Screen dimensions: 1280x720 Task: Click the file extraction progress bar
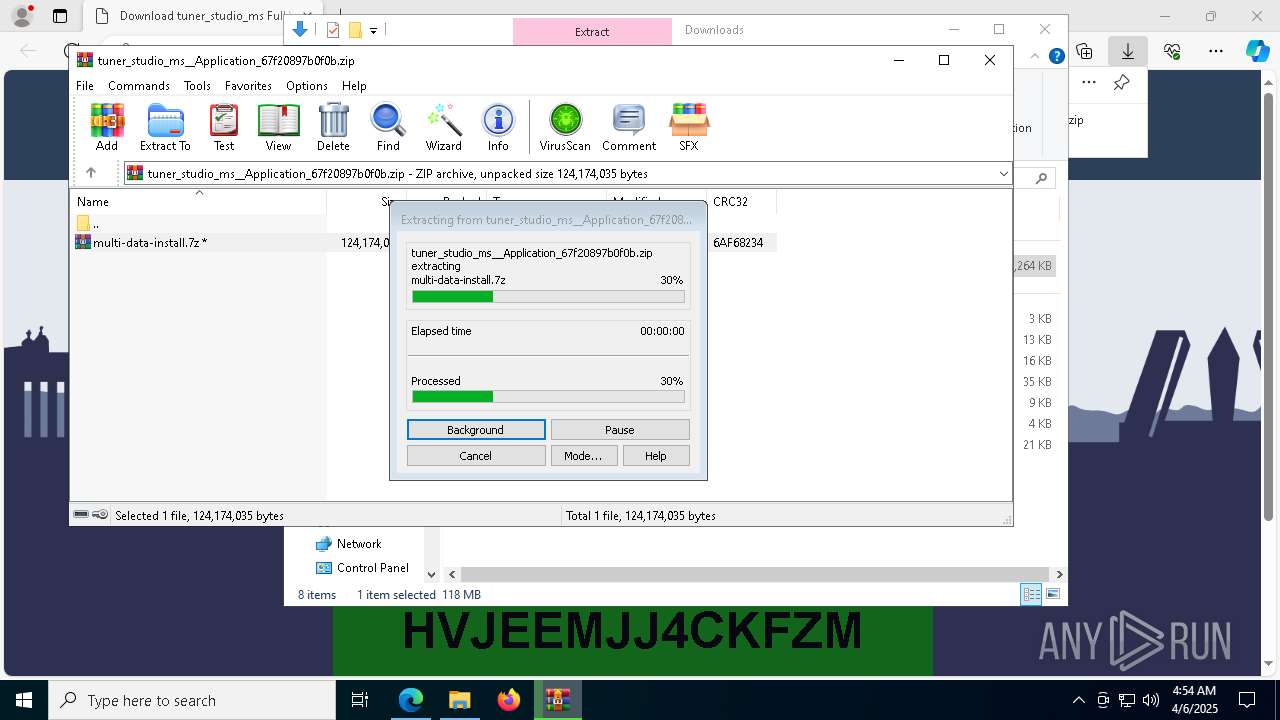(x=548, y=296)
